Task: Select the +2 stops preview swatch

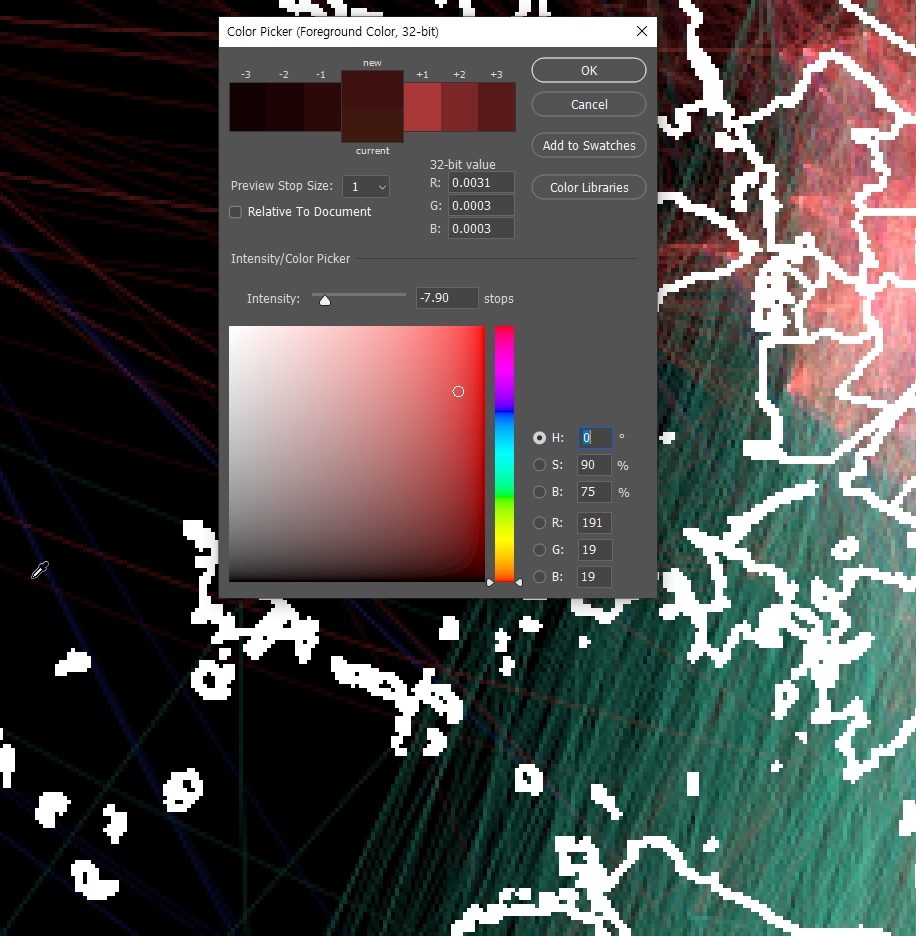Action: point(460,107)
